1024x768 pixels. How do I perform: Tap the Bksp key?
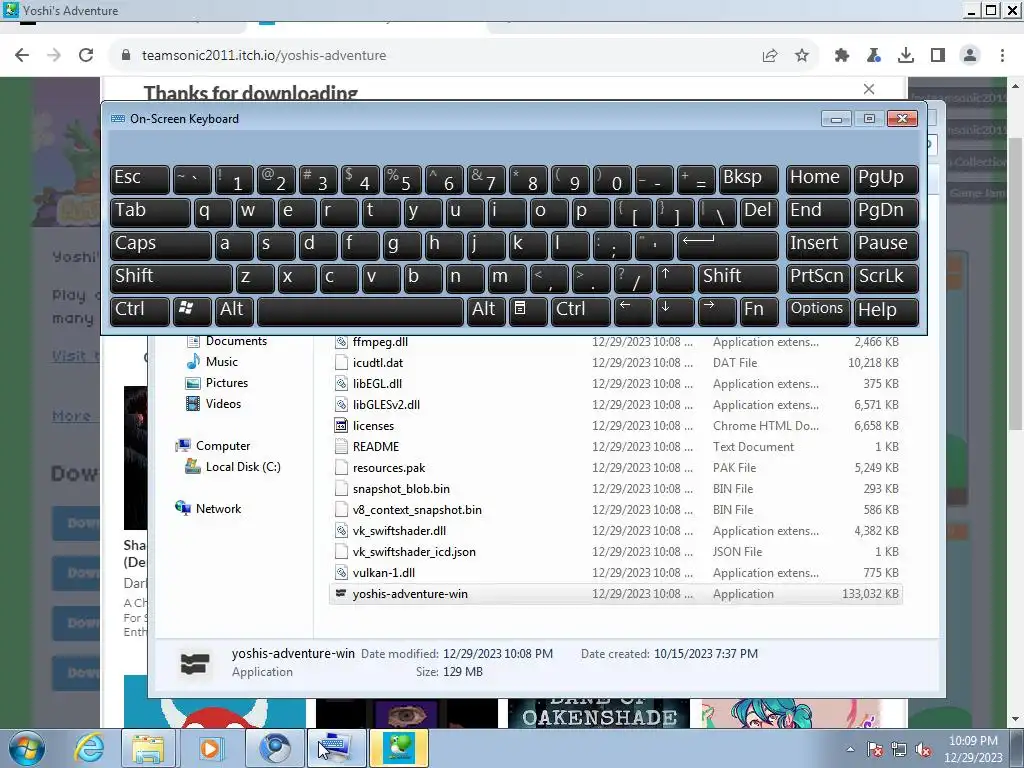click(748, 179)
